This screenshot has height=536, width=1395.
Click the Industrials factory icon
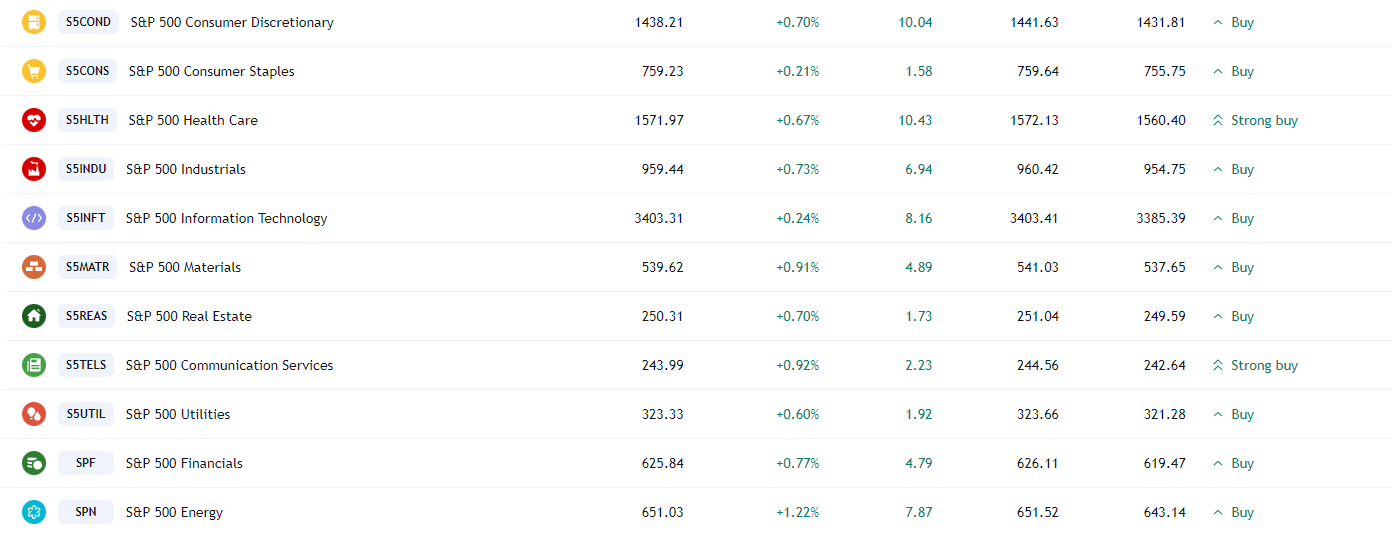(x=34, y=169)
